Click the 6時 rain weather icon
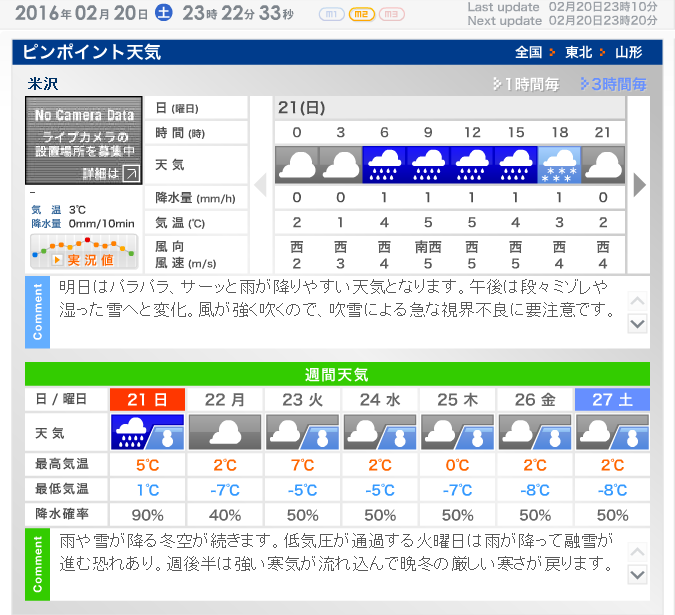The height and width of the screenshot is (615, 675). [x=384, y=164]
